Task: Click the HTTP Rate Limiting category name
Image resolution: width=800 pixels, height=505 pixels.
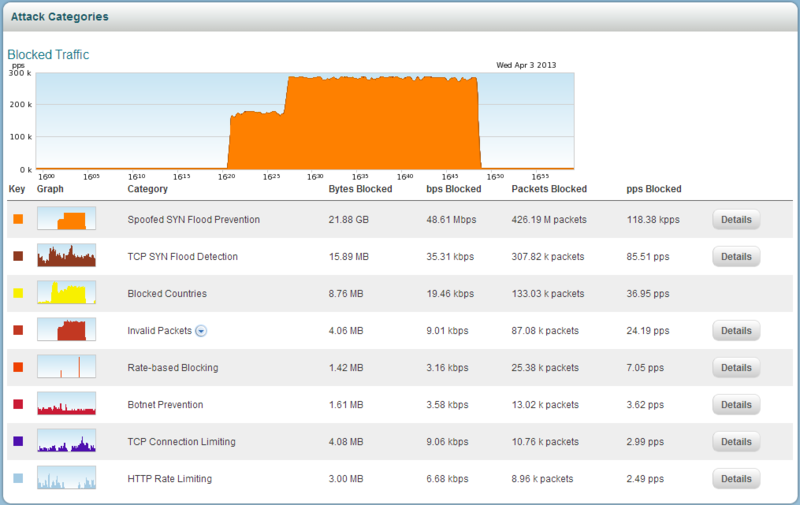Action: [169, 478]
